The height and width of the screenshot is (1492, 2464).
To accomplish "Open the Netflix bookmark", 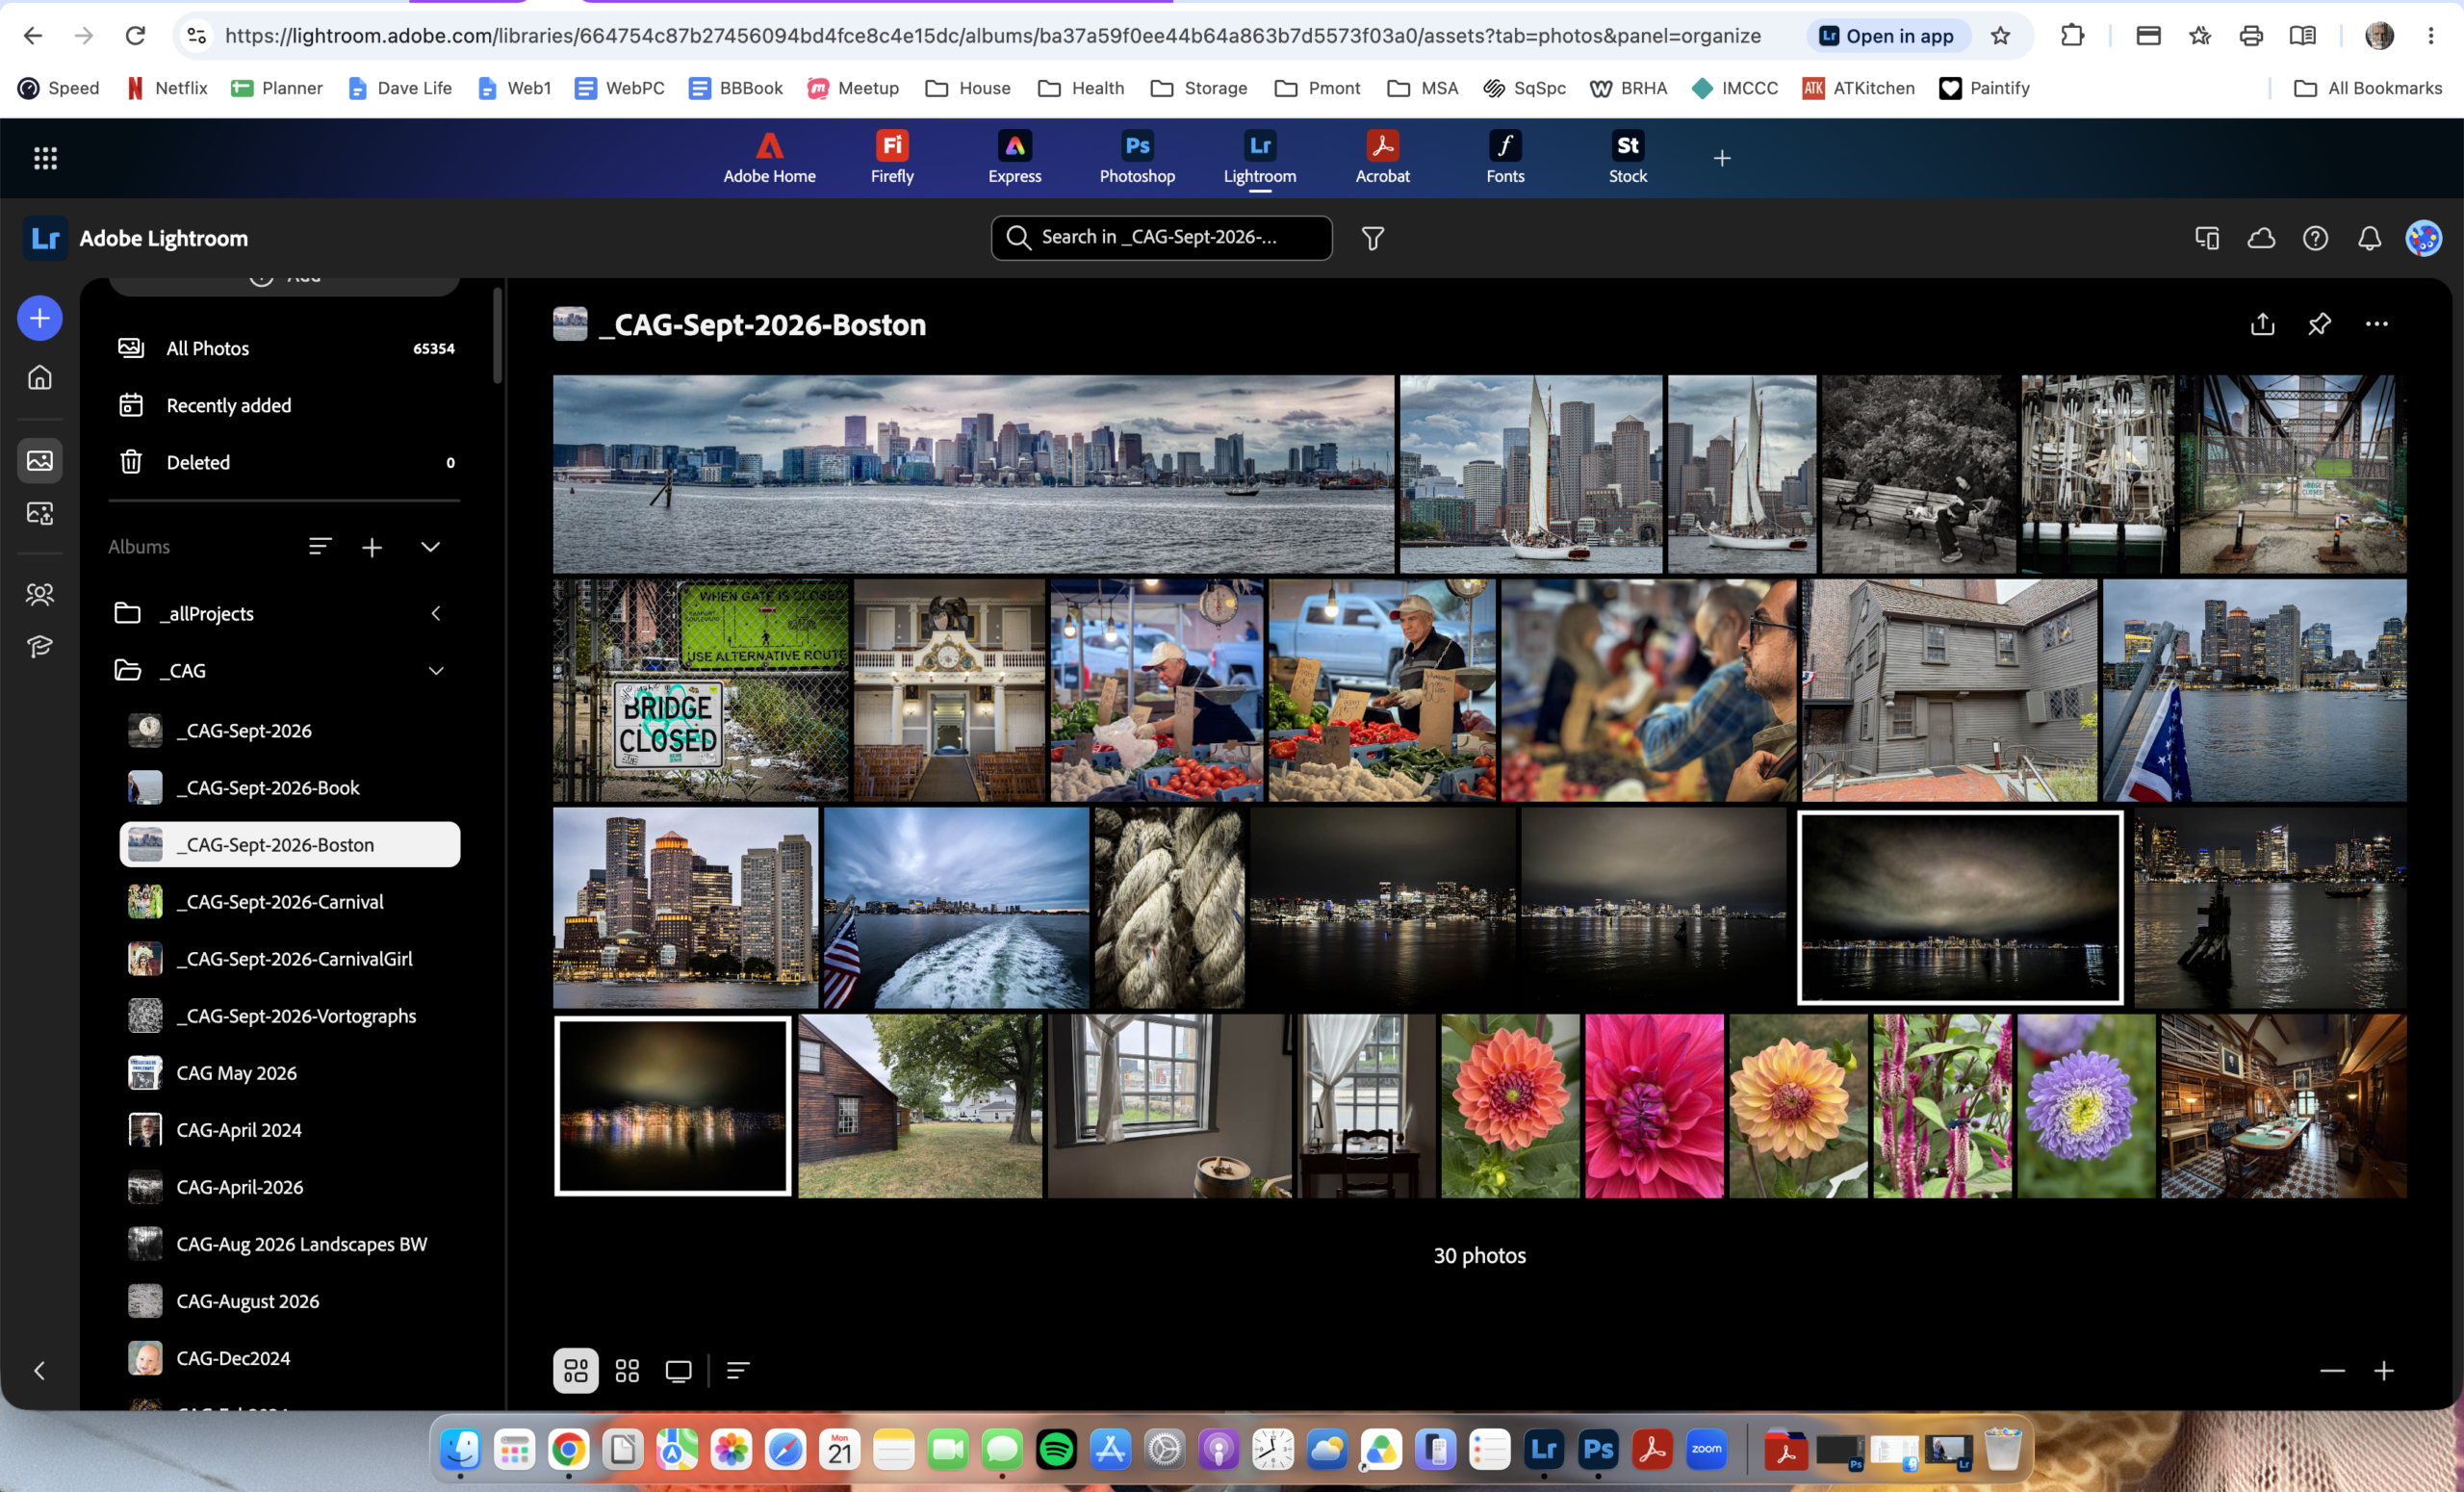I will click(167, 88).
